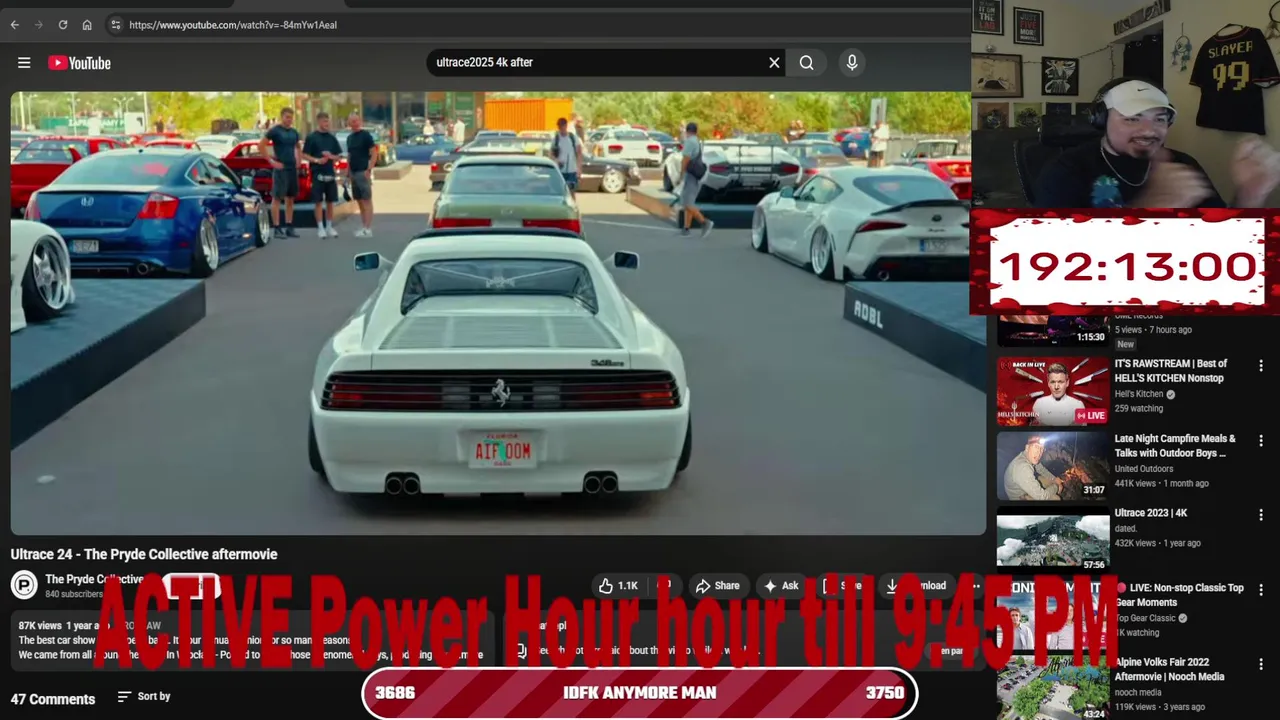Download the video

coord(916,586)
